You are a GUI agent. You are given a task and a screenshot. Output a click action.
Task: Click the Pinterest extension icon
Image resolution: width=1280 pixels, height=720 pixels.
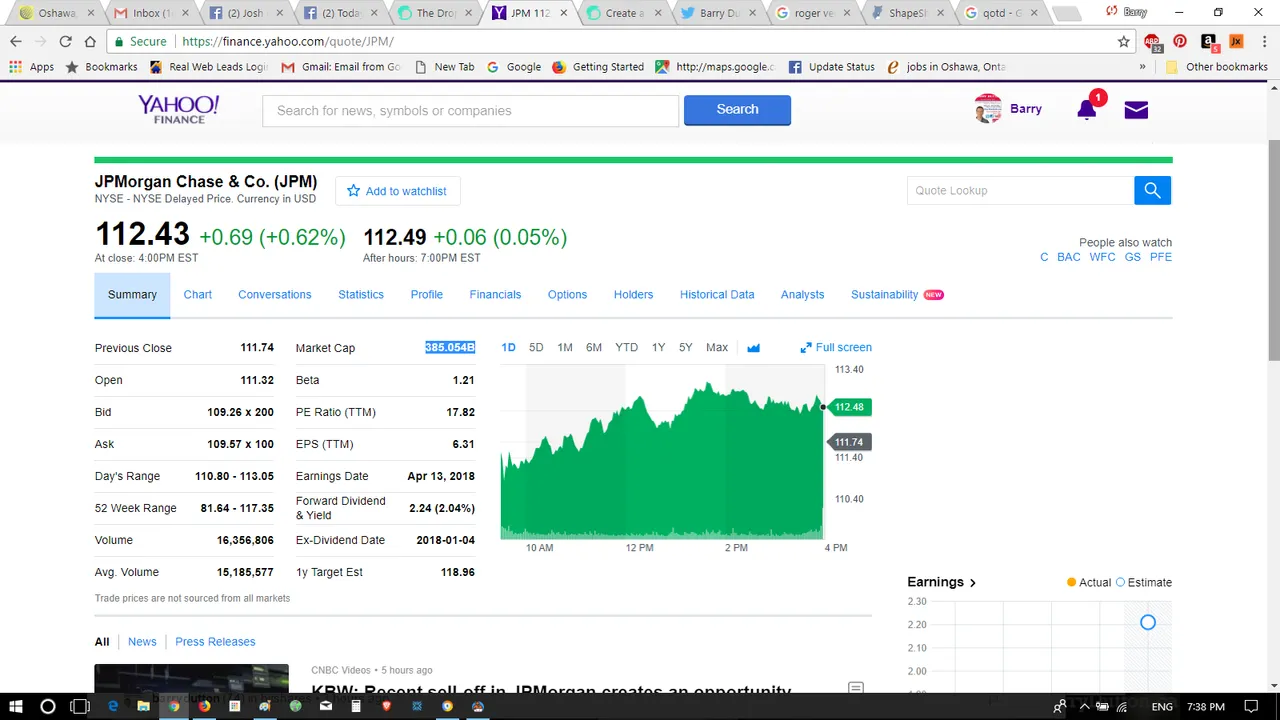coord(1180,42)
